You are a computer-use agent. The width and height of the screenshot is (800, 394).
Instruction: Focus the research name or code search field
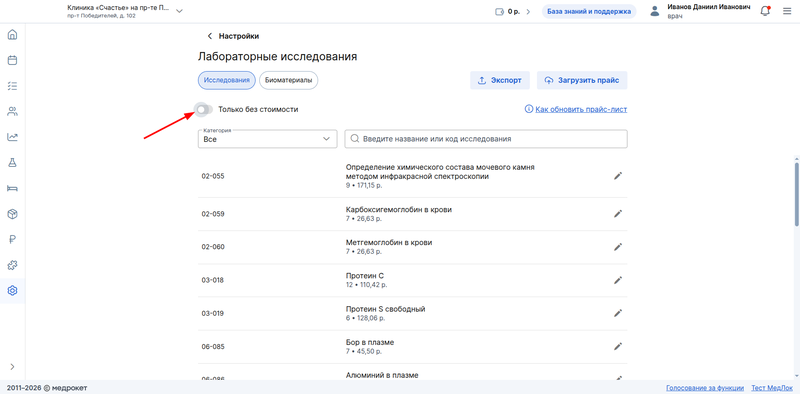coord(486,139)
